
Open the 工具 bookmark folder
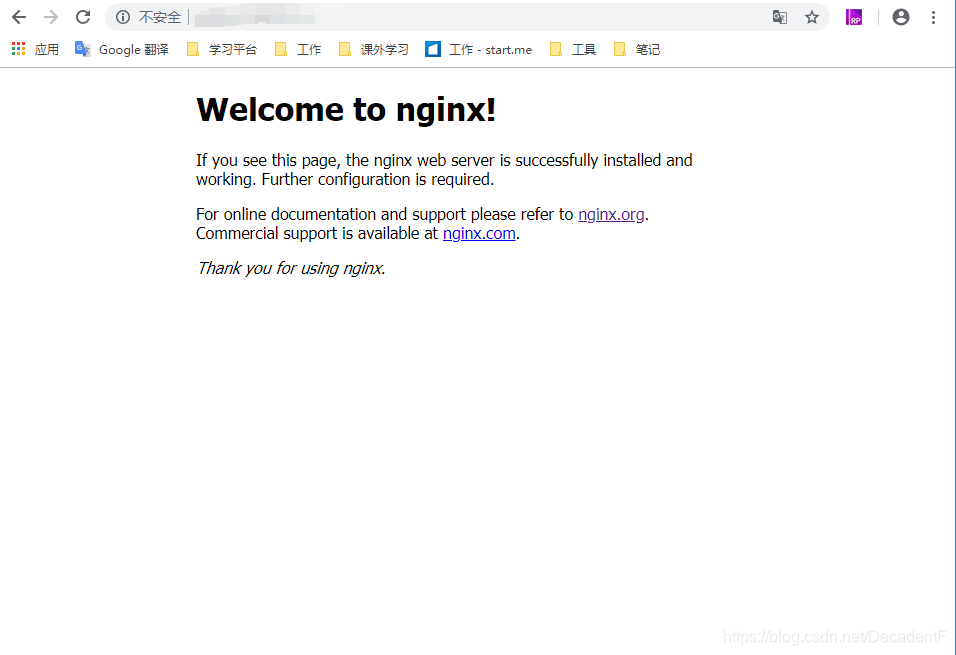tap(573, 49)
